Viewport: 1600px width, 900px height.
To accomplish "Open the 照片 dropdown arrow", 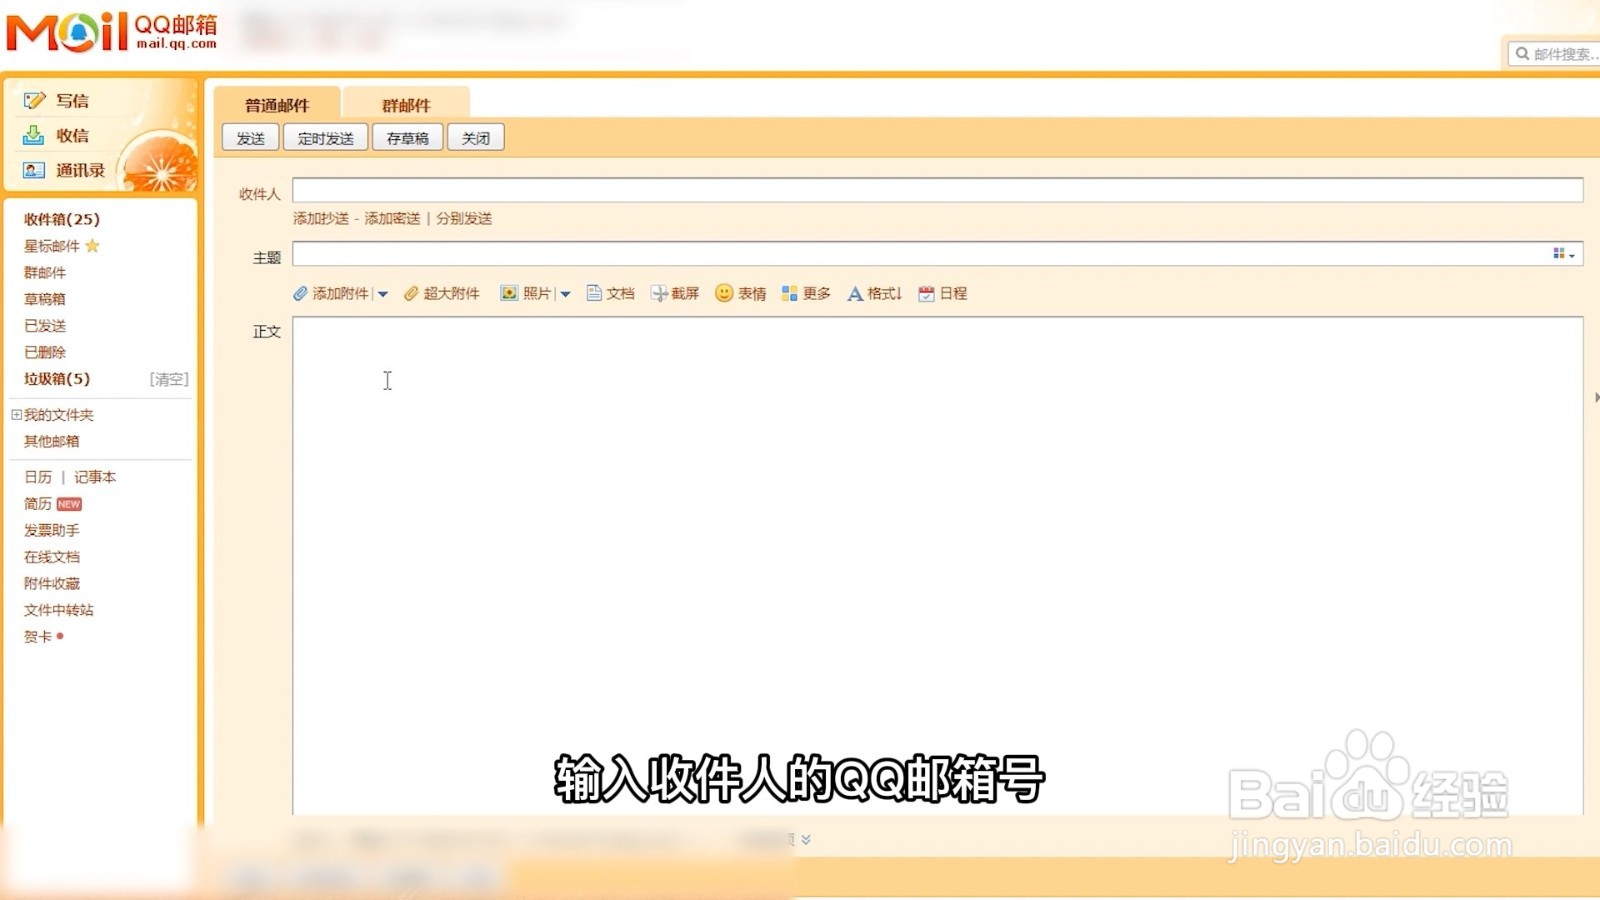I will tap(566, 293).
